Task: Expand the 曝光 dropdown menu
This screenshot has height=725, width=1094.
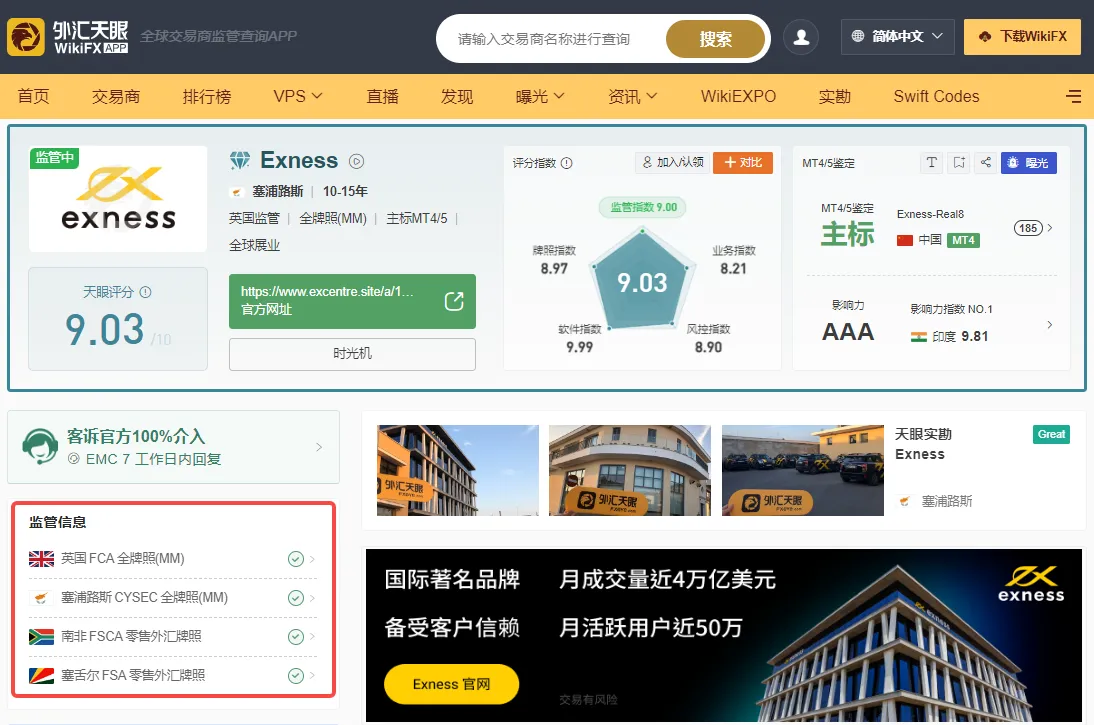Action: pyautogui.click(x=540, y=96)
